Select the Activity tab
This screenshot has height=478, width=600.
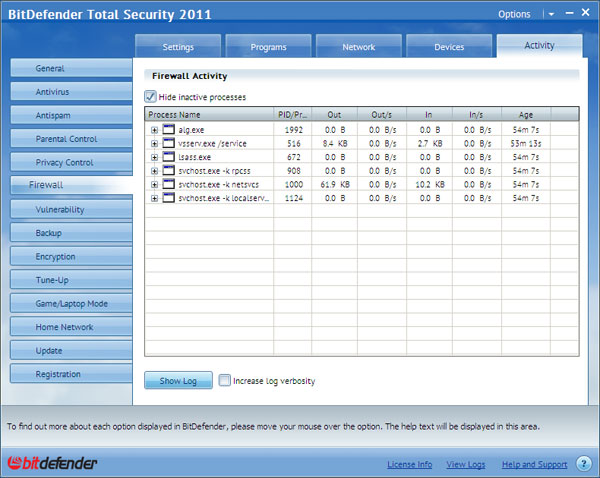pos(540,46)
